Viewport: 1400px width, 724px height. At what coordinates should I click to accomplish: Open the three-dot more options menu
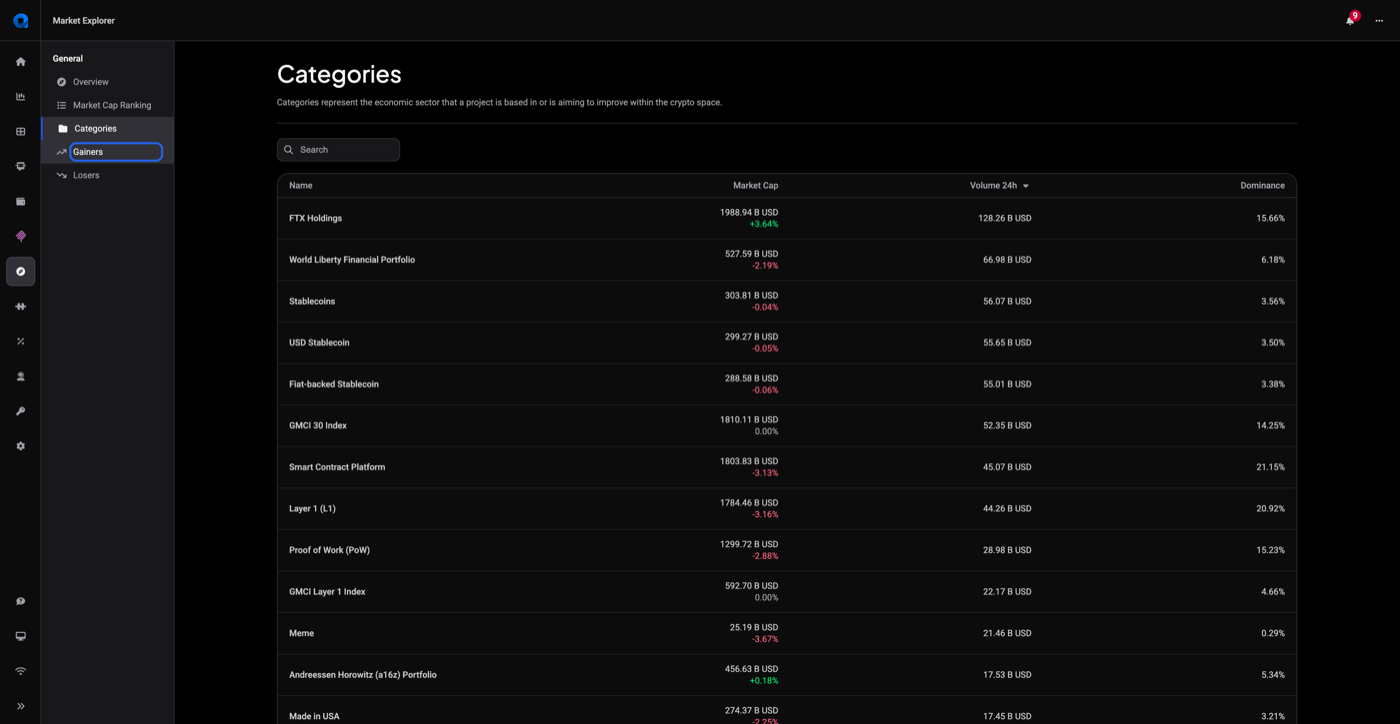coord(1379,21)
